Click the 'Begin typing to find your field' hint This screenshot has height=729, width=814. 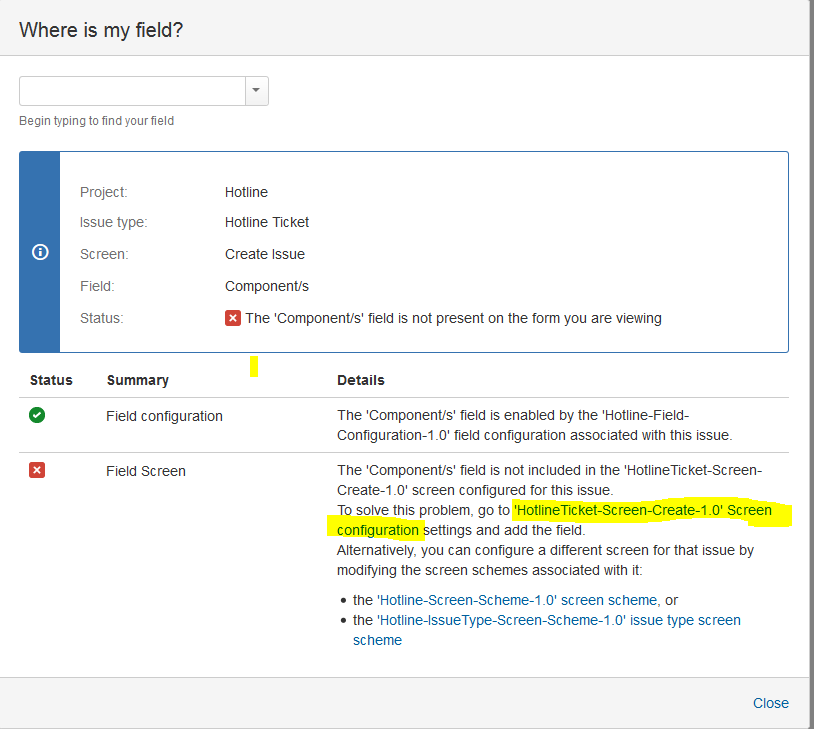tap(97, 120)
